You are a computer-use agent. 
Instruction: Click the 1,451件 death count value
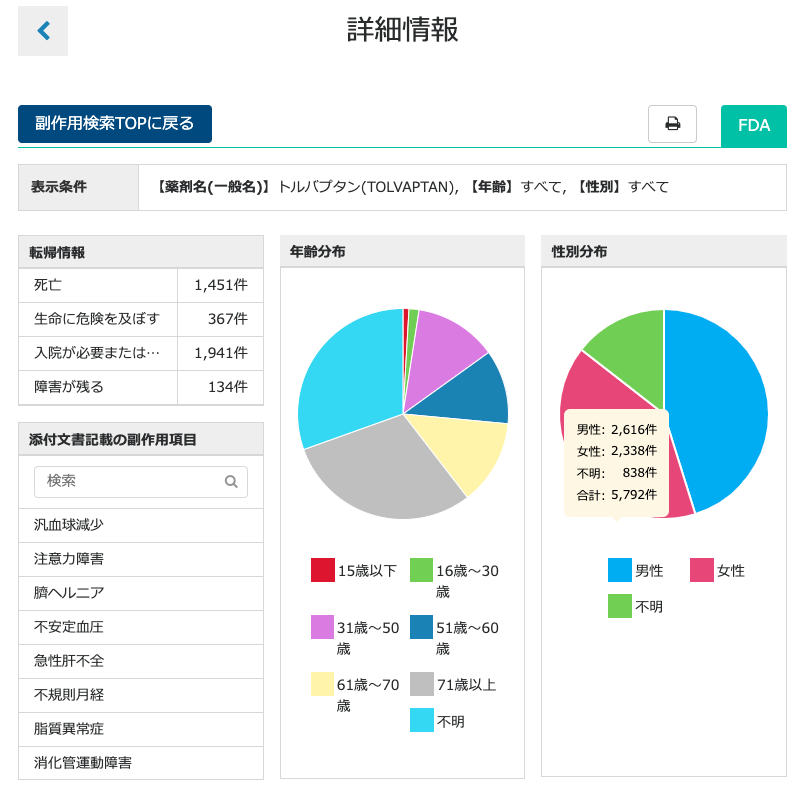coord(221,285)
